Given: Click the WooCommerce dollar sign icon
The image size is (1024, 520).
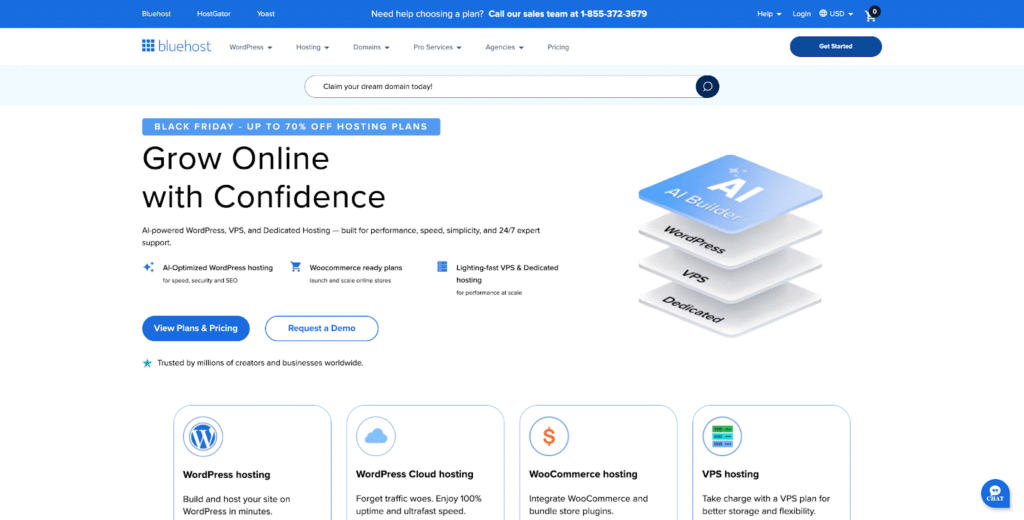Looking at the screenshot, I should [549, 436].
